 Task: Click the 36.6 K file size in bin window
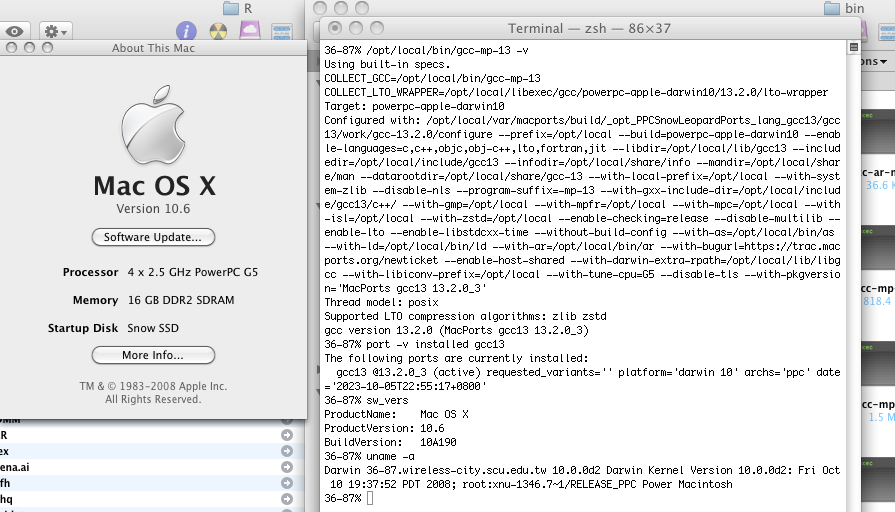[880, 186]
